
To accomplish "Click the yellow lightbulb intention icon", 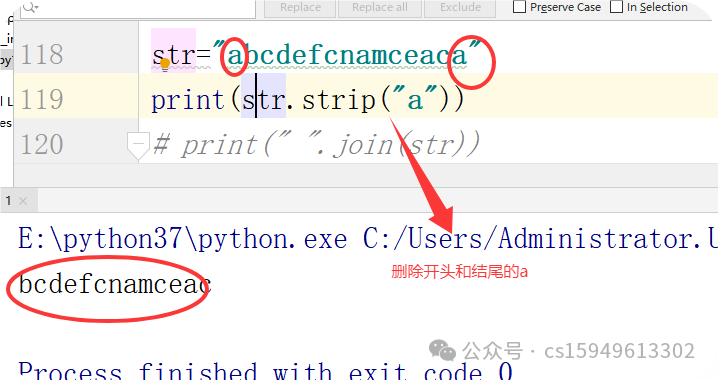I will pyautogui.click(x=165, y=65).
